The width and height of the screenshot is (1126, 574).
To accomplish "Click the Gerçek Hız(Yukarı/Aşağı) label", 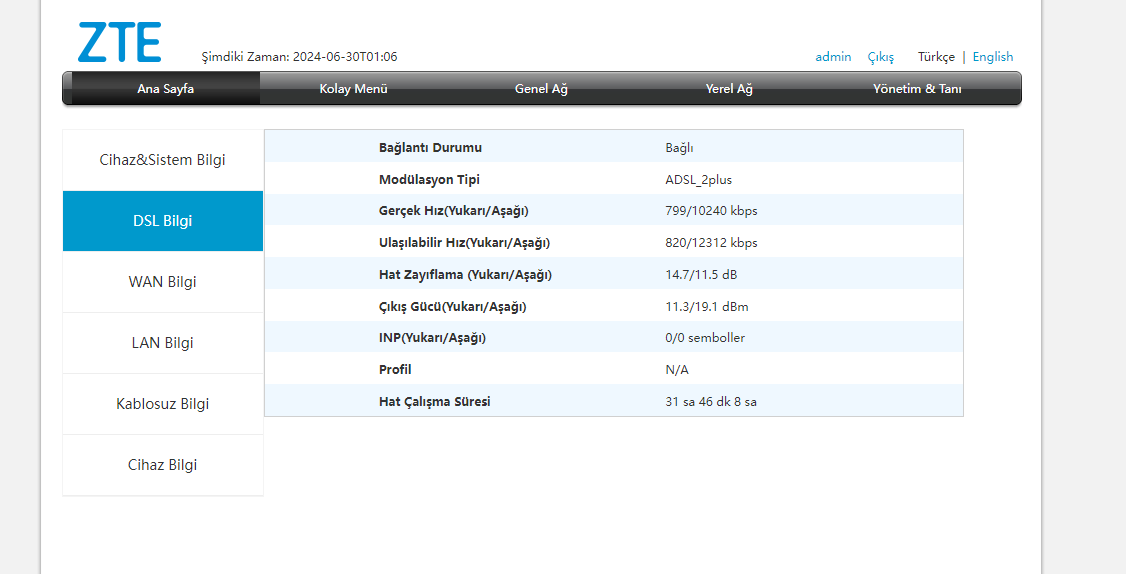I will point(453,211).
